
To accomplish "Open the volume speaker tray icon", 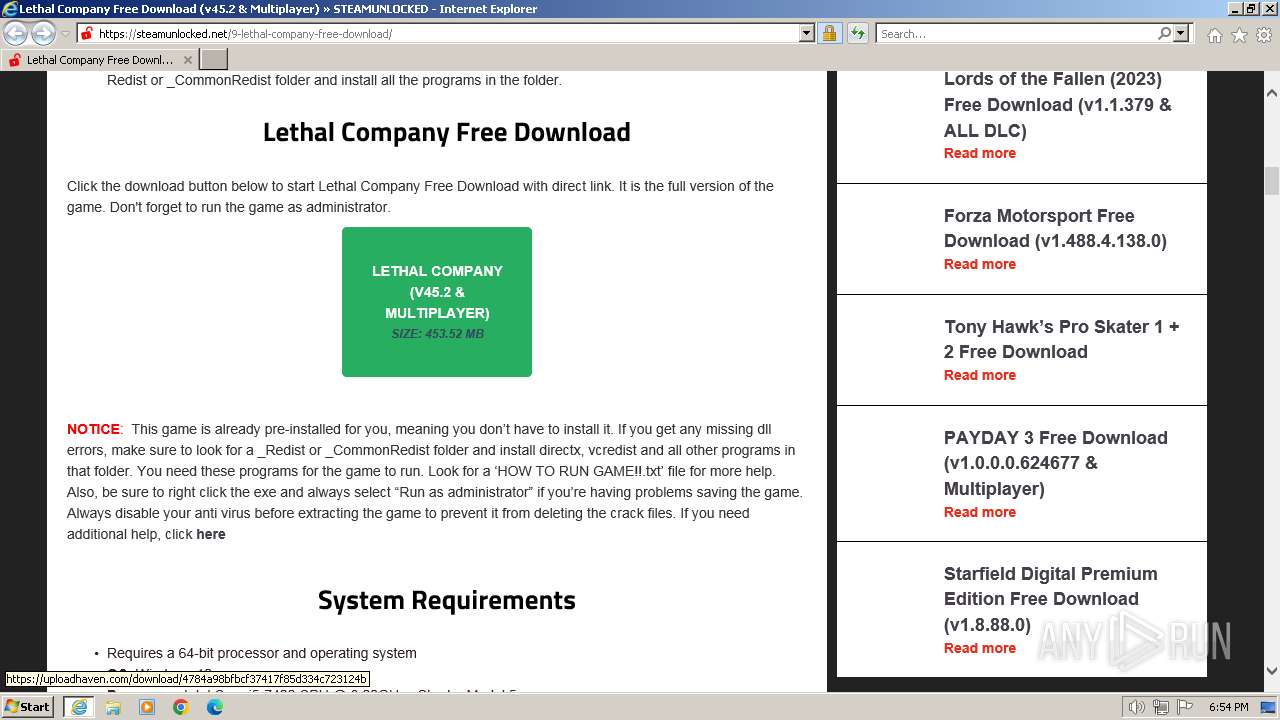I will click(x=1137, y=707).
